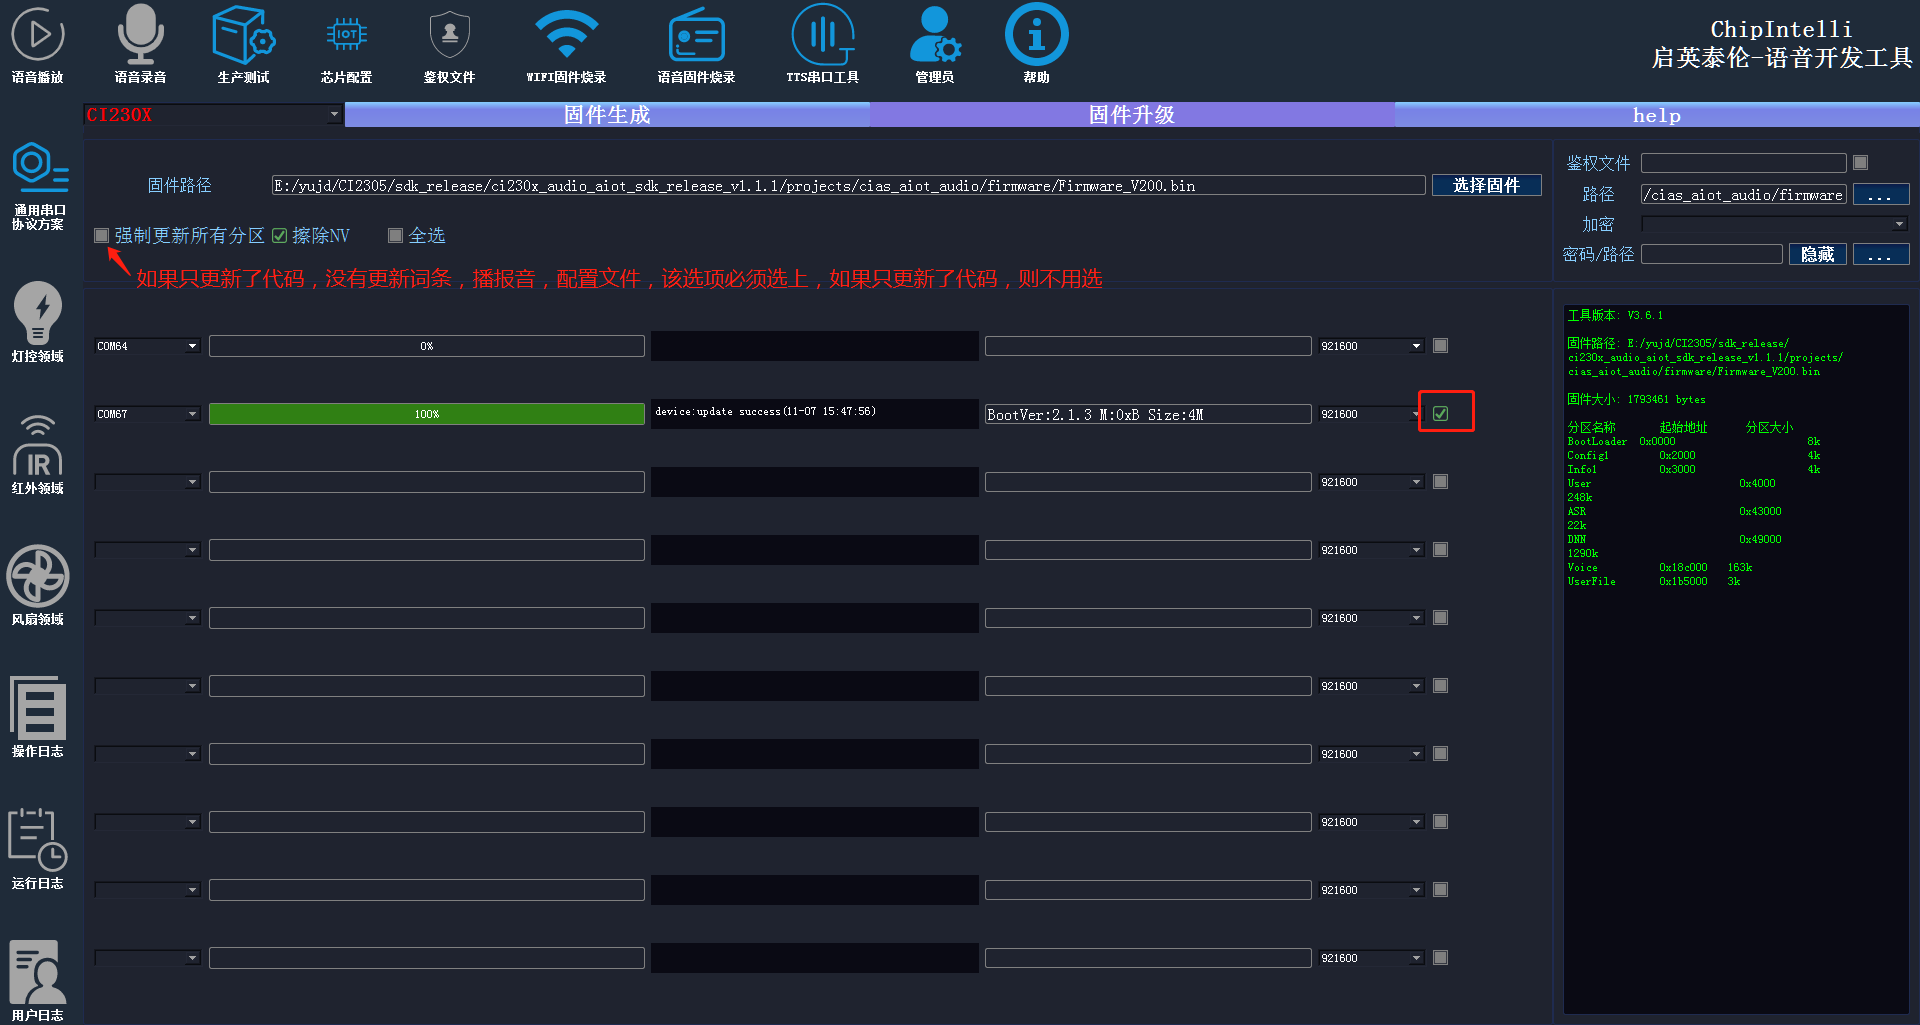Open the 管理员 administrator settings
Screen dimensions: 1920x1025
[935, 44]
